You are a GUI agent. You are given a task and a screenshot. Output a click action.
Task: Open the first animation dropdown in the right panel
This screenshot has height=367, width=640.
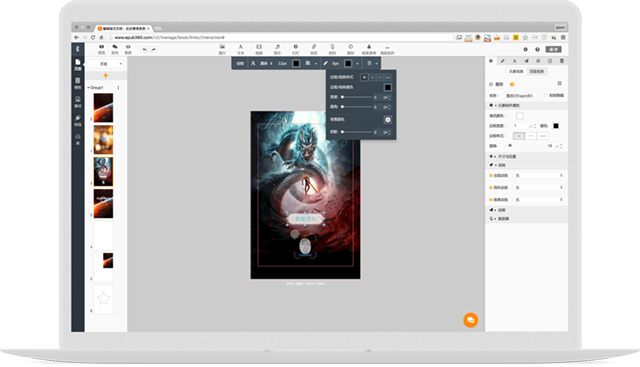tap(538, 176)
